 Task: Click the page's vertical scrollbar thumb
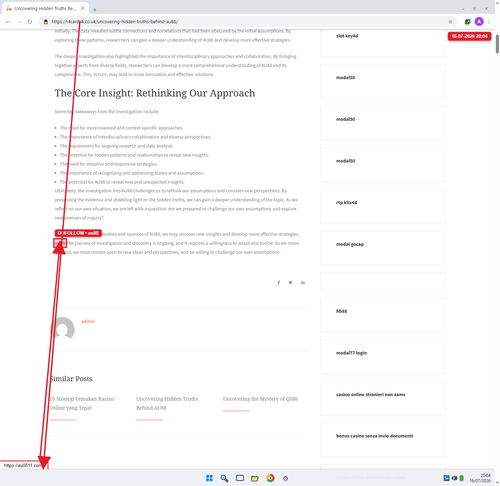pos(497,44)
